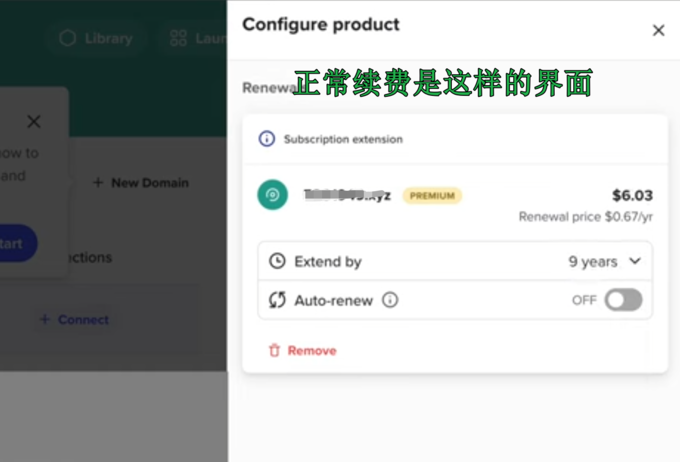Click the red trash can icon
Screen dimensions: 680x462
click(x=274, y=351)
